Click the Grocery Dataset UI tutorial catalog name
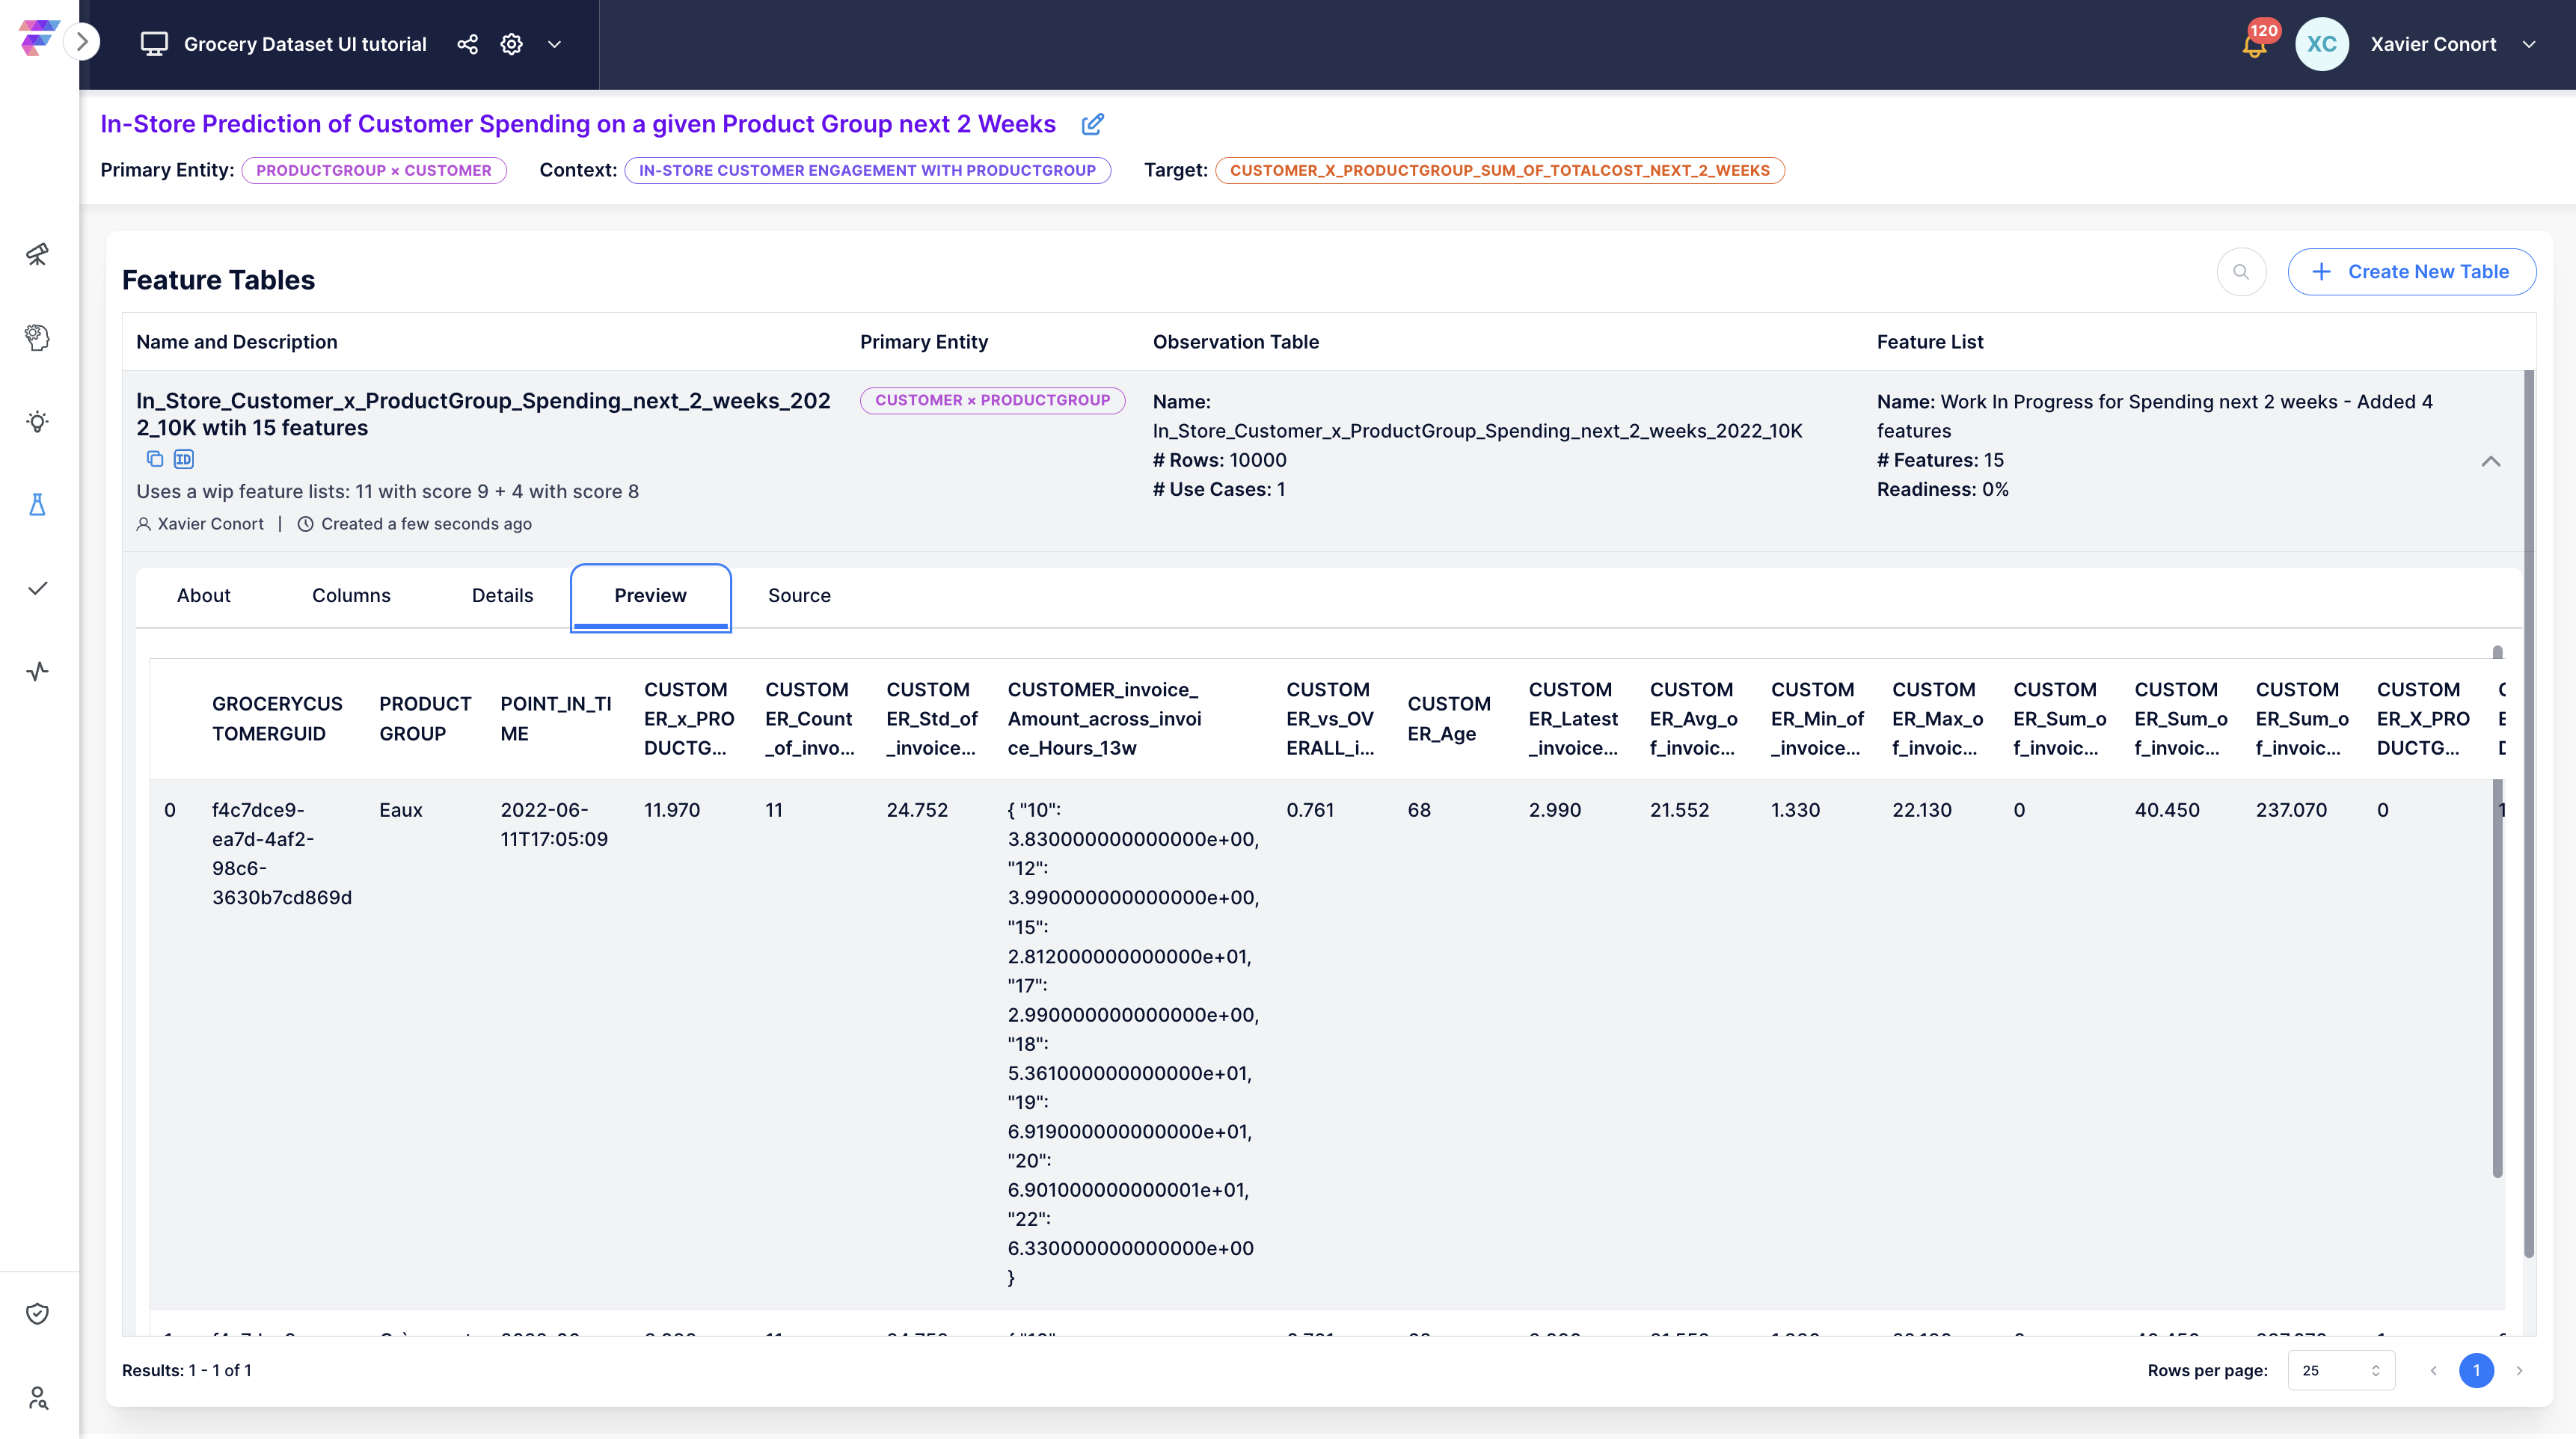This screenshot has height=1439, width=2576. [x=305, y=44]
